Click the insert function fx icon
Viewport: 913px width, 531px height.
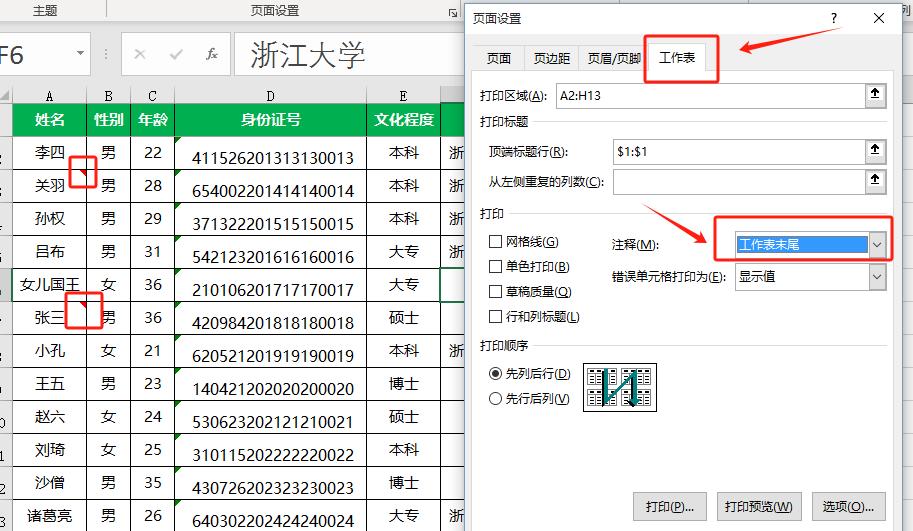212,54
